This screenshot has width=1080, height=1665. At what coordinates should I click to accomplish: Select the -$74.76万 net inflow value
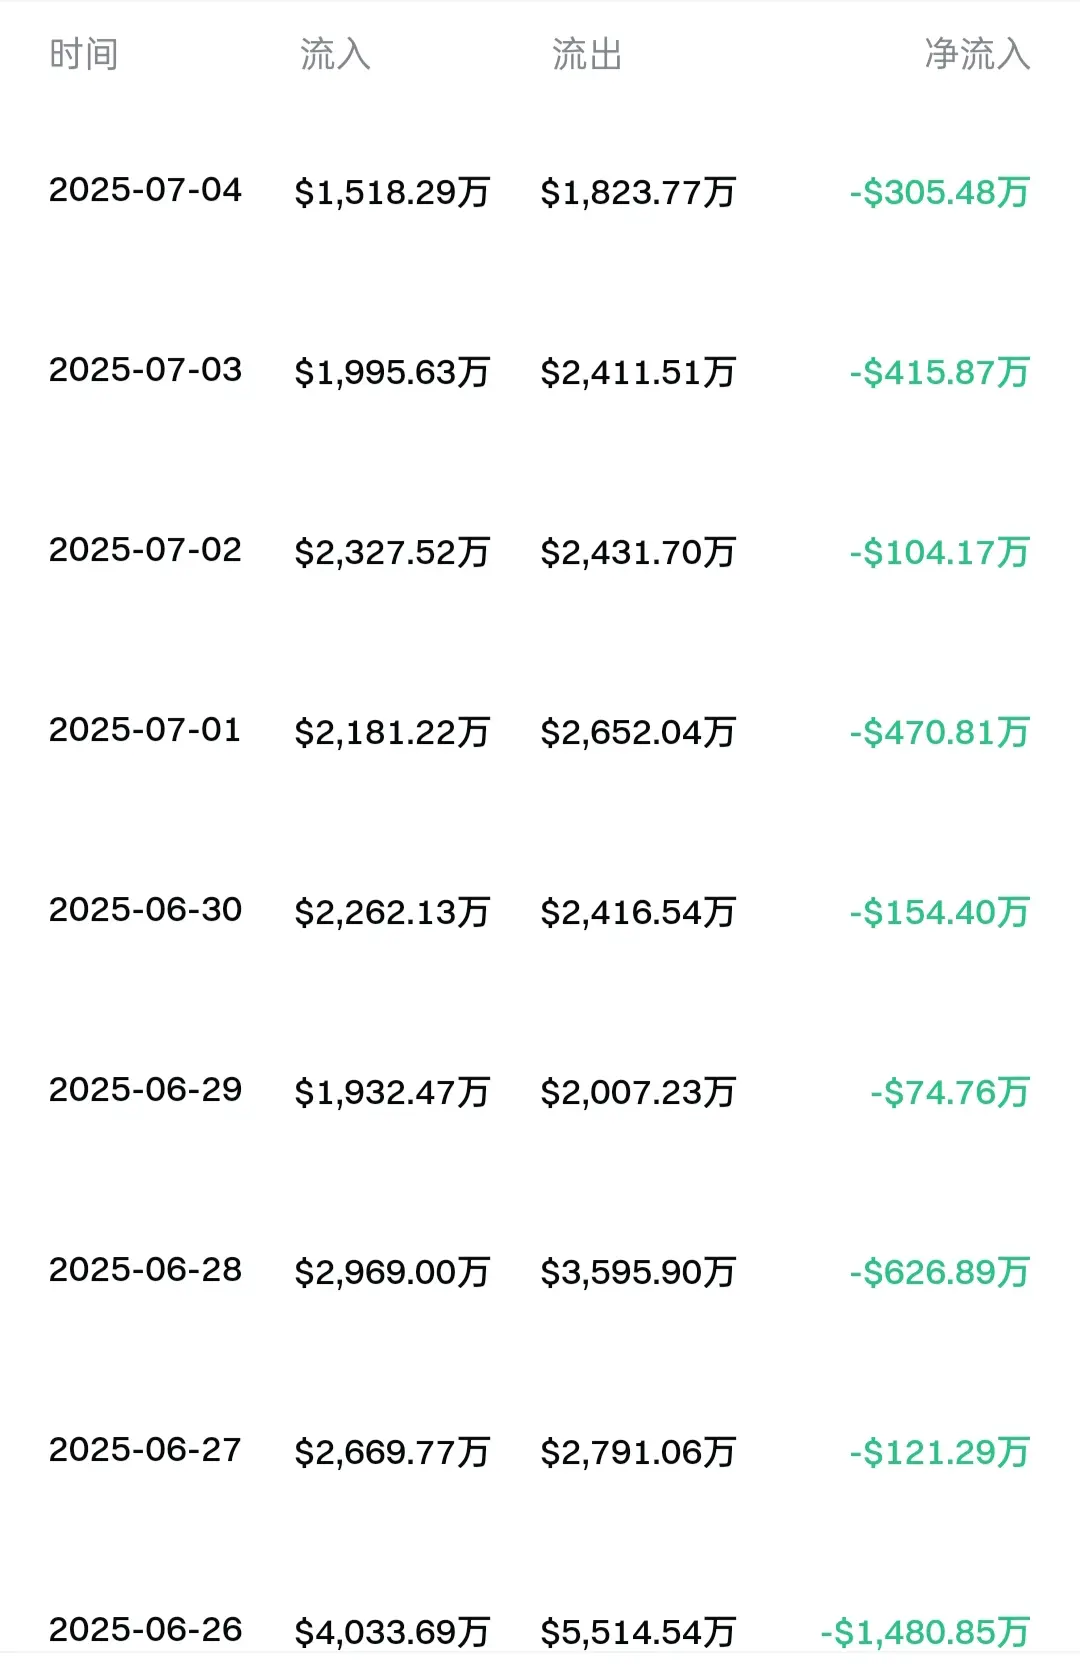tap(950, 1092)
